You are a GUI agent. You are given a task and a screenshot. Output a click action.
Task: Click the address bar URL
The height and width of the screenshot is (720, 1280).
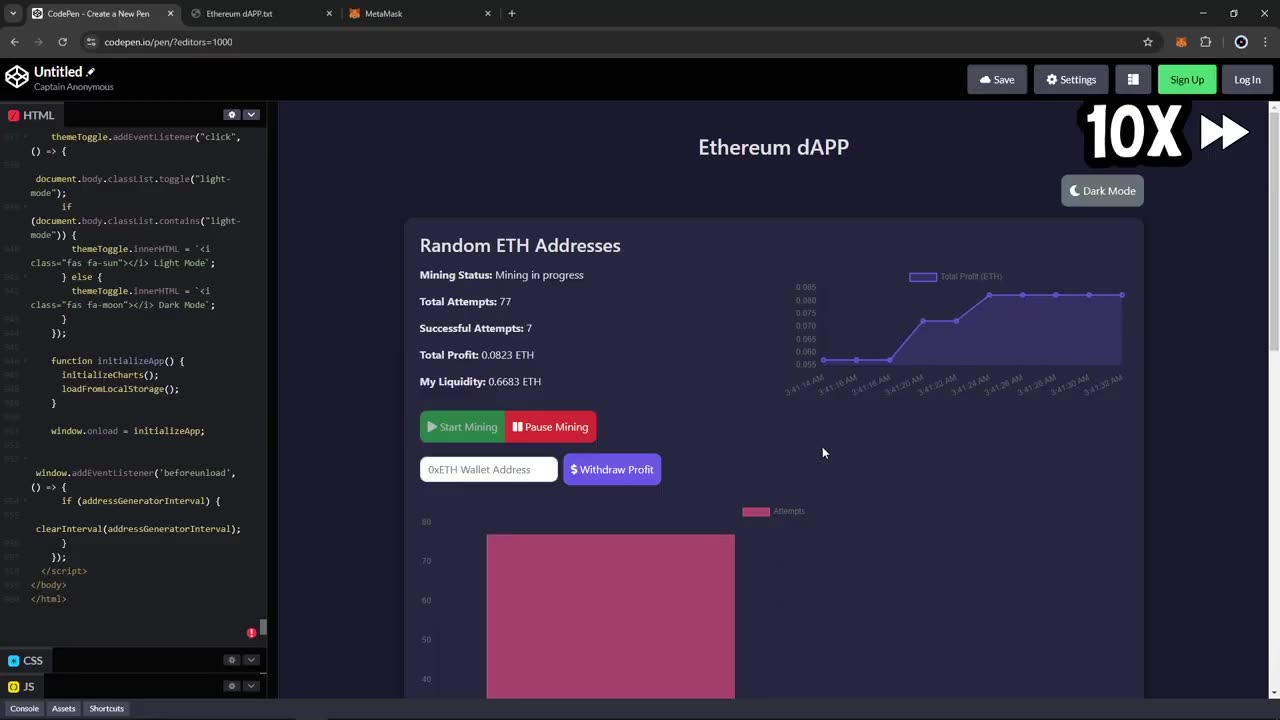point(168,42)
